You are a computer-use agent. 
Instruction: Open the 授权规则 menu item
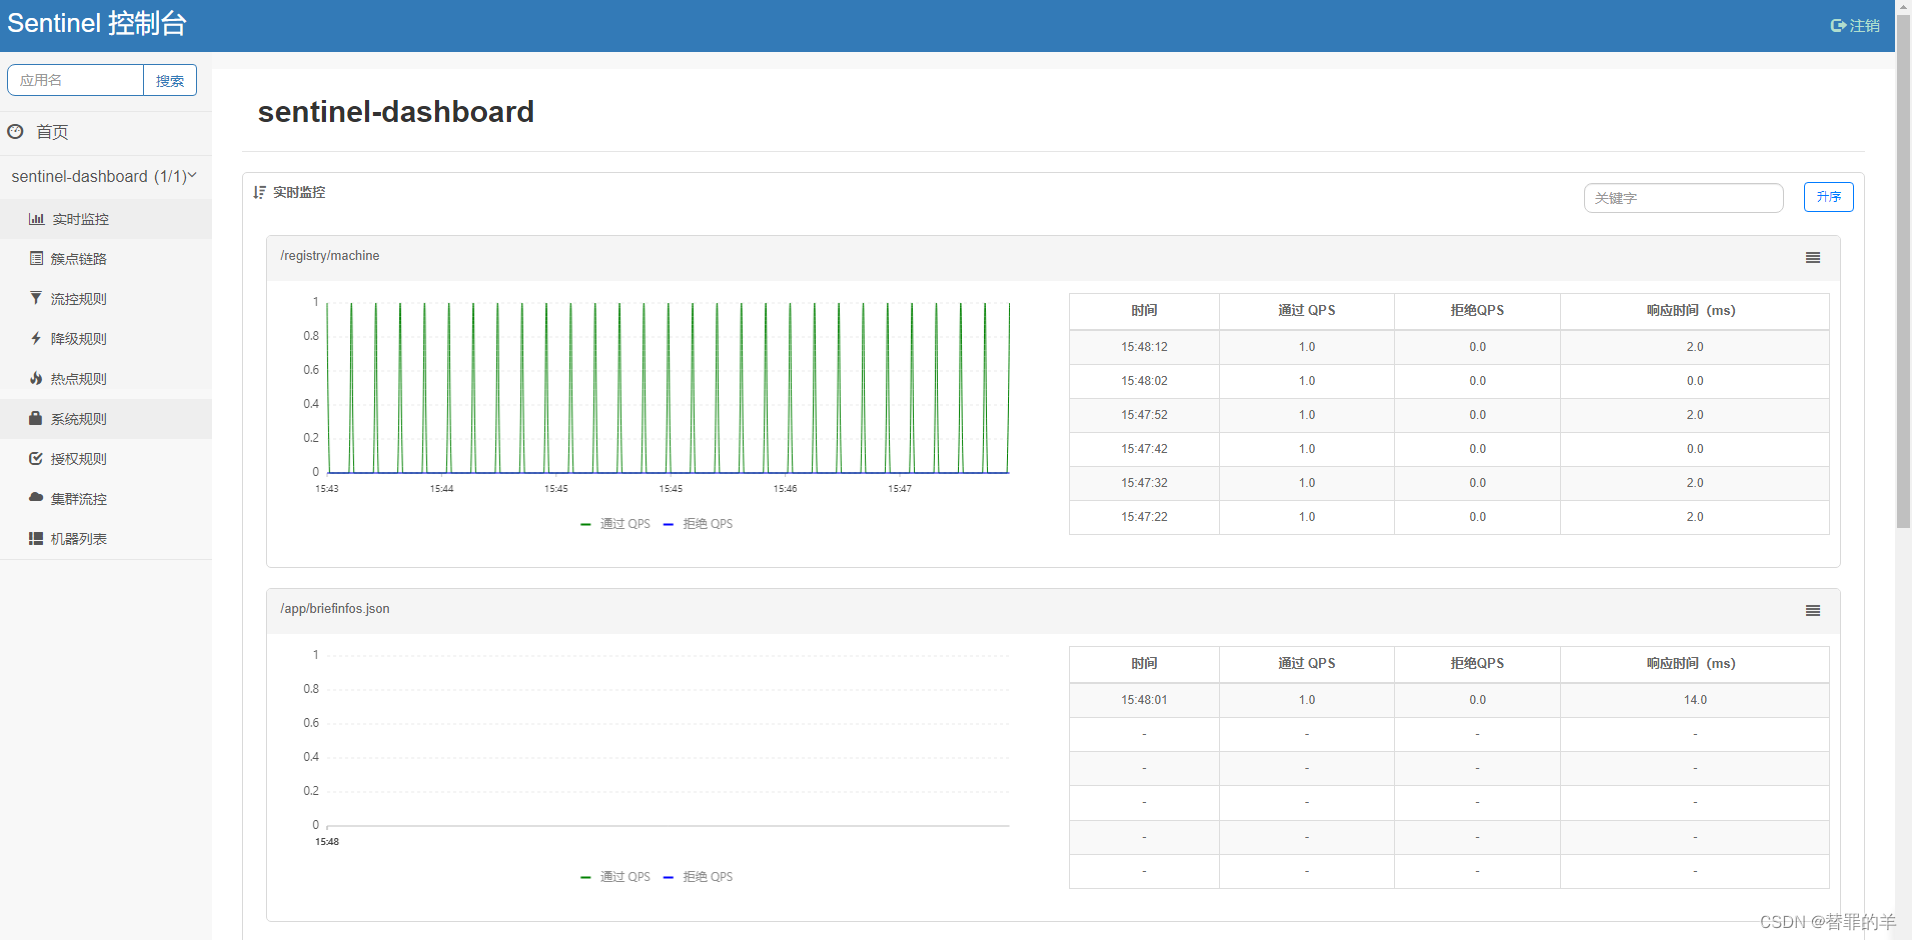tap(105, 459)
